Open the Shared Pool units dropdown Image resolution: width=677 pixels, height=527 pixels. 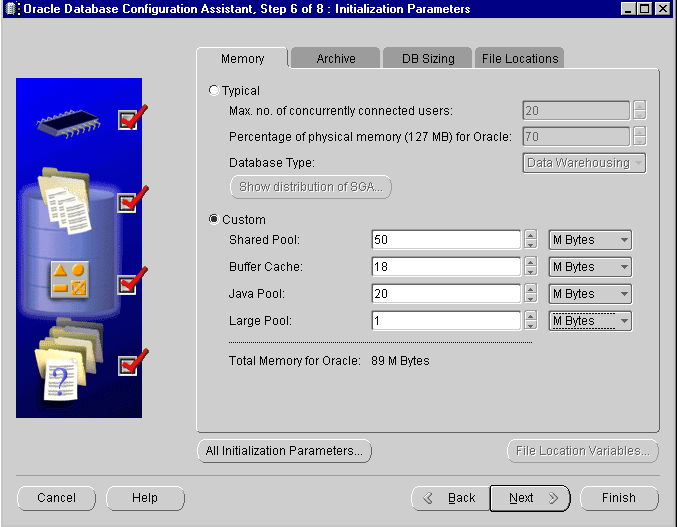point(590,240)
